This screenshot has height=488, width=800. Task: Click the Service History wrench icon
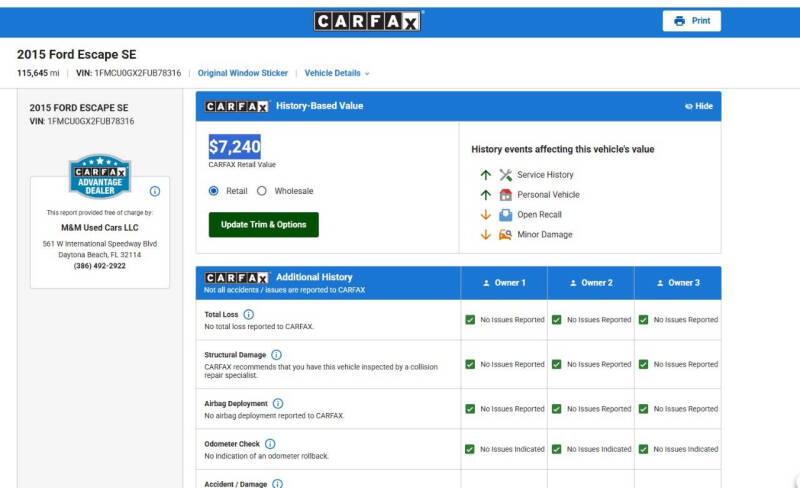(x=505, y=175)
